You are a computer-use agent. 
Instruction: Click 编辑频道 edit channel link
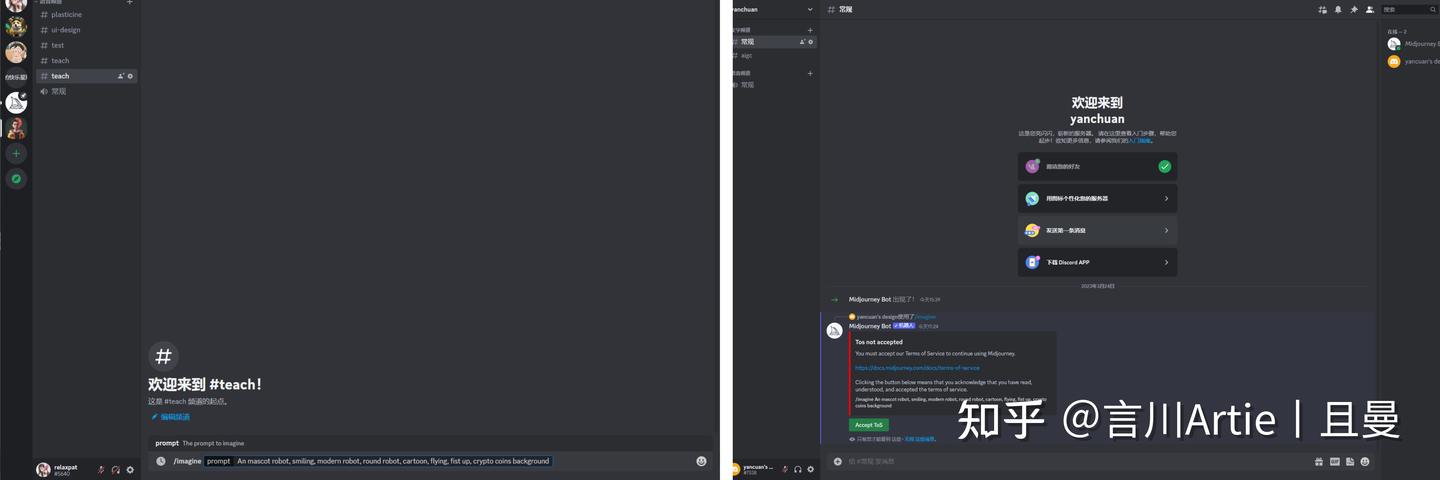point(170,417)
